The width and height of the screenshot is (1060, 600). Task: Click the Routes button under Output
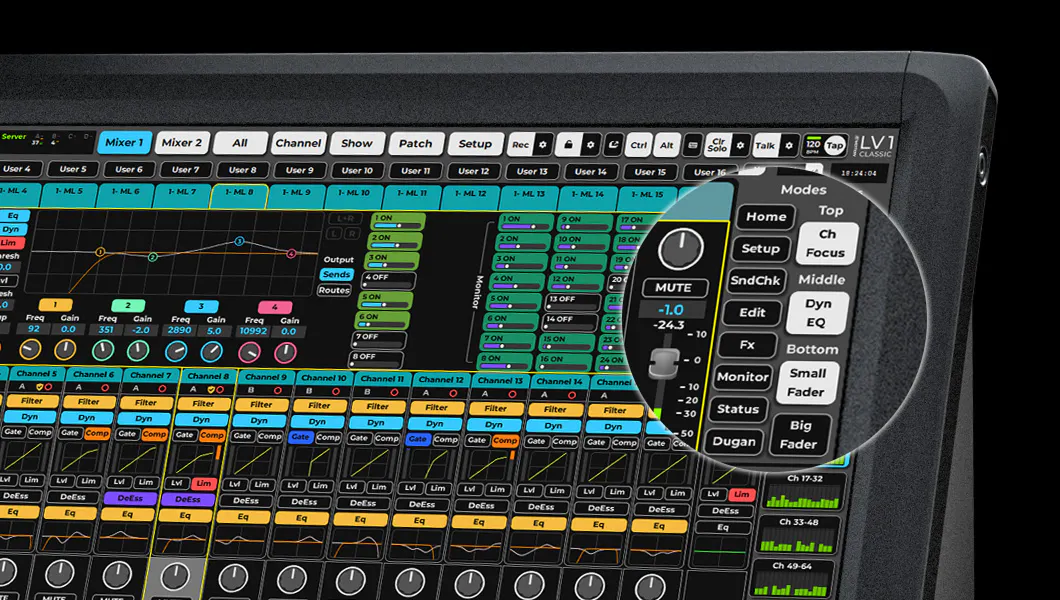click(334, 291)
